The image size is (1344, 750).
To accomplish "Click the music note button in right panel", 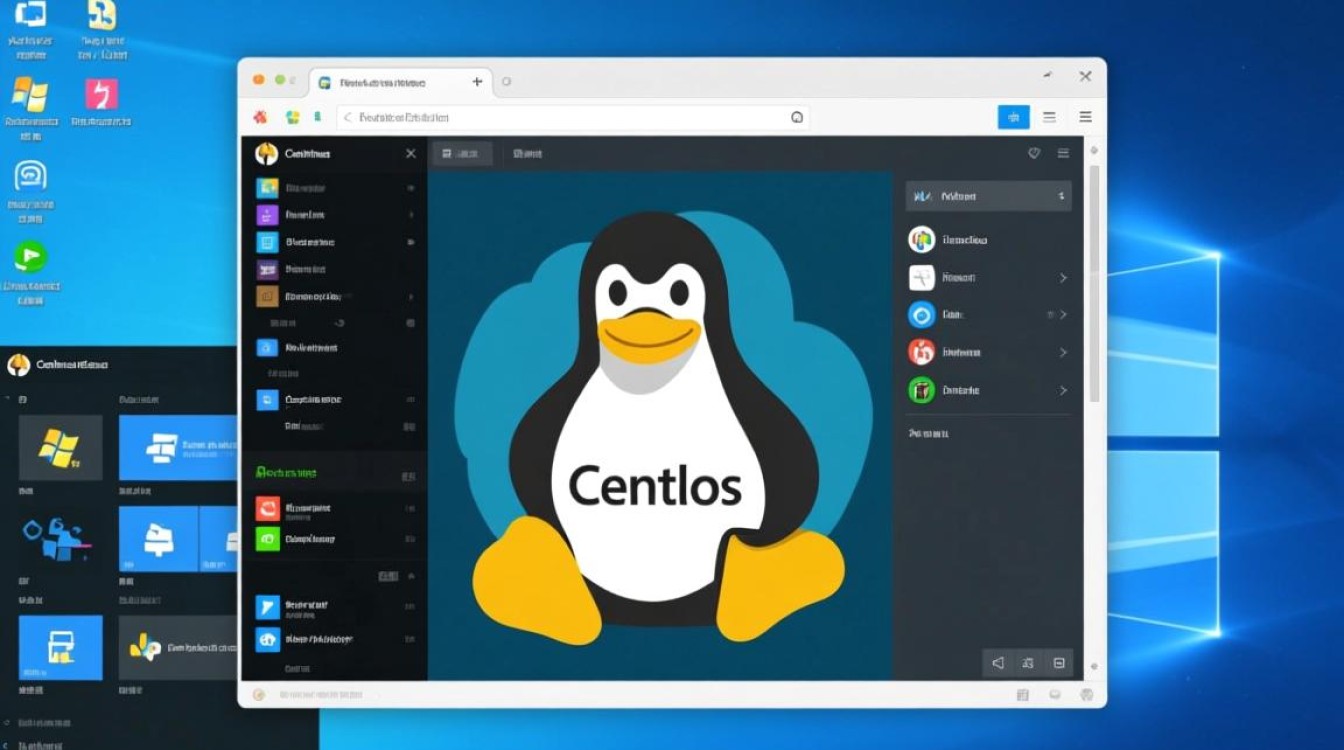I will (x=1028, y=663).
